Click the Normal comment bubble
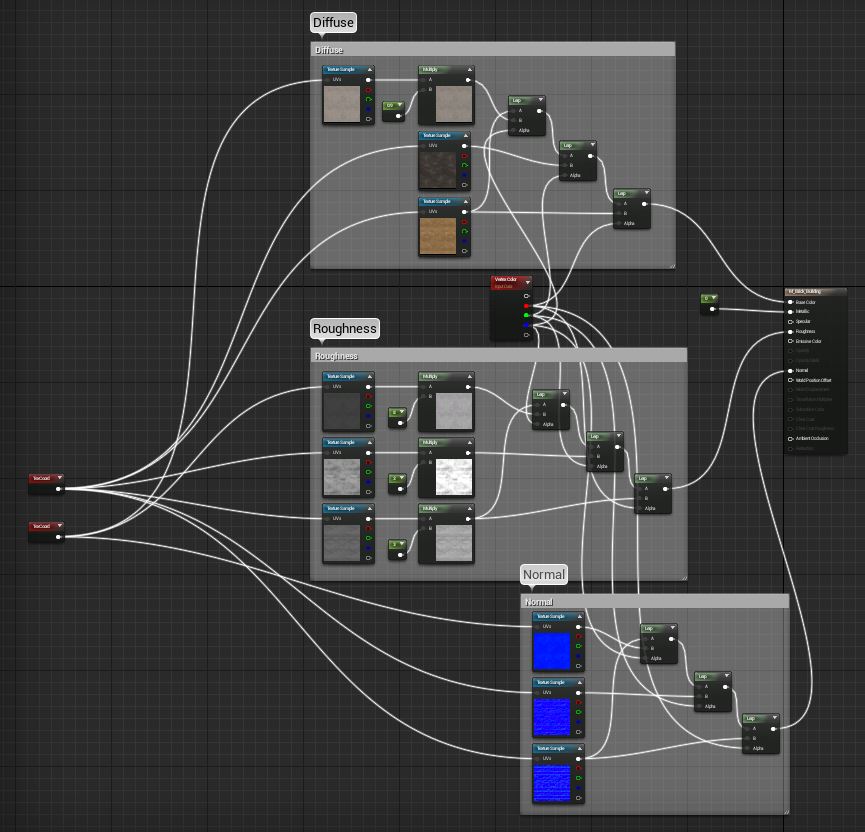The height and width of the screenshot is (832, 865). tap(544, 574)
